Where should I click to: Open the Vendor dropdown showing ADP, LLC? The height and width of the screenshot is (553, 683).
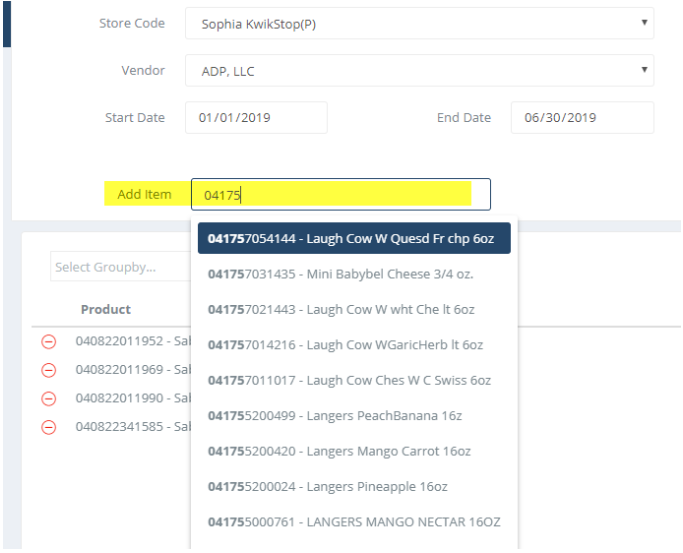pyautogui.click(x=419, y=71)
